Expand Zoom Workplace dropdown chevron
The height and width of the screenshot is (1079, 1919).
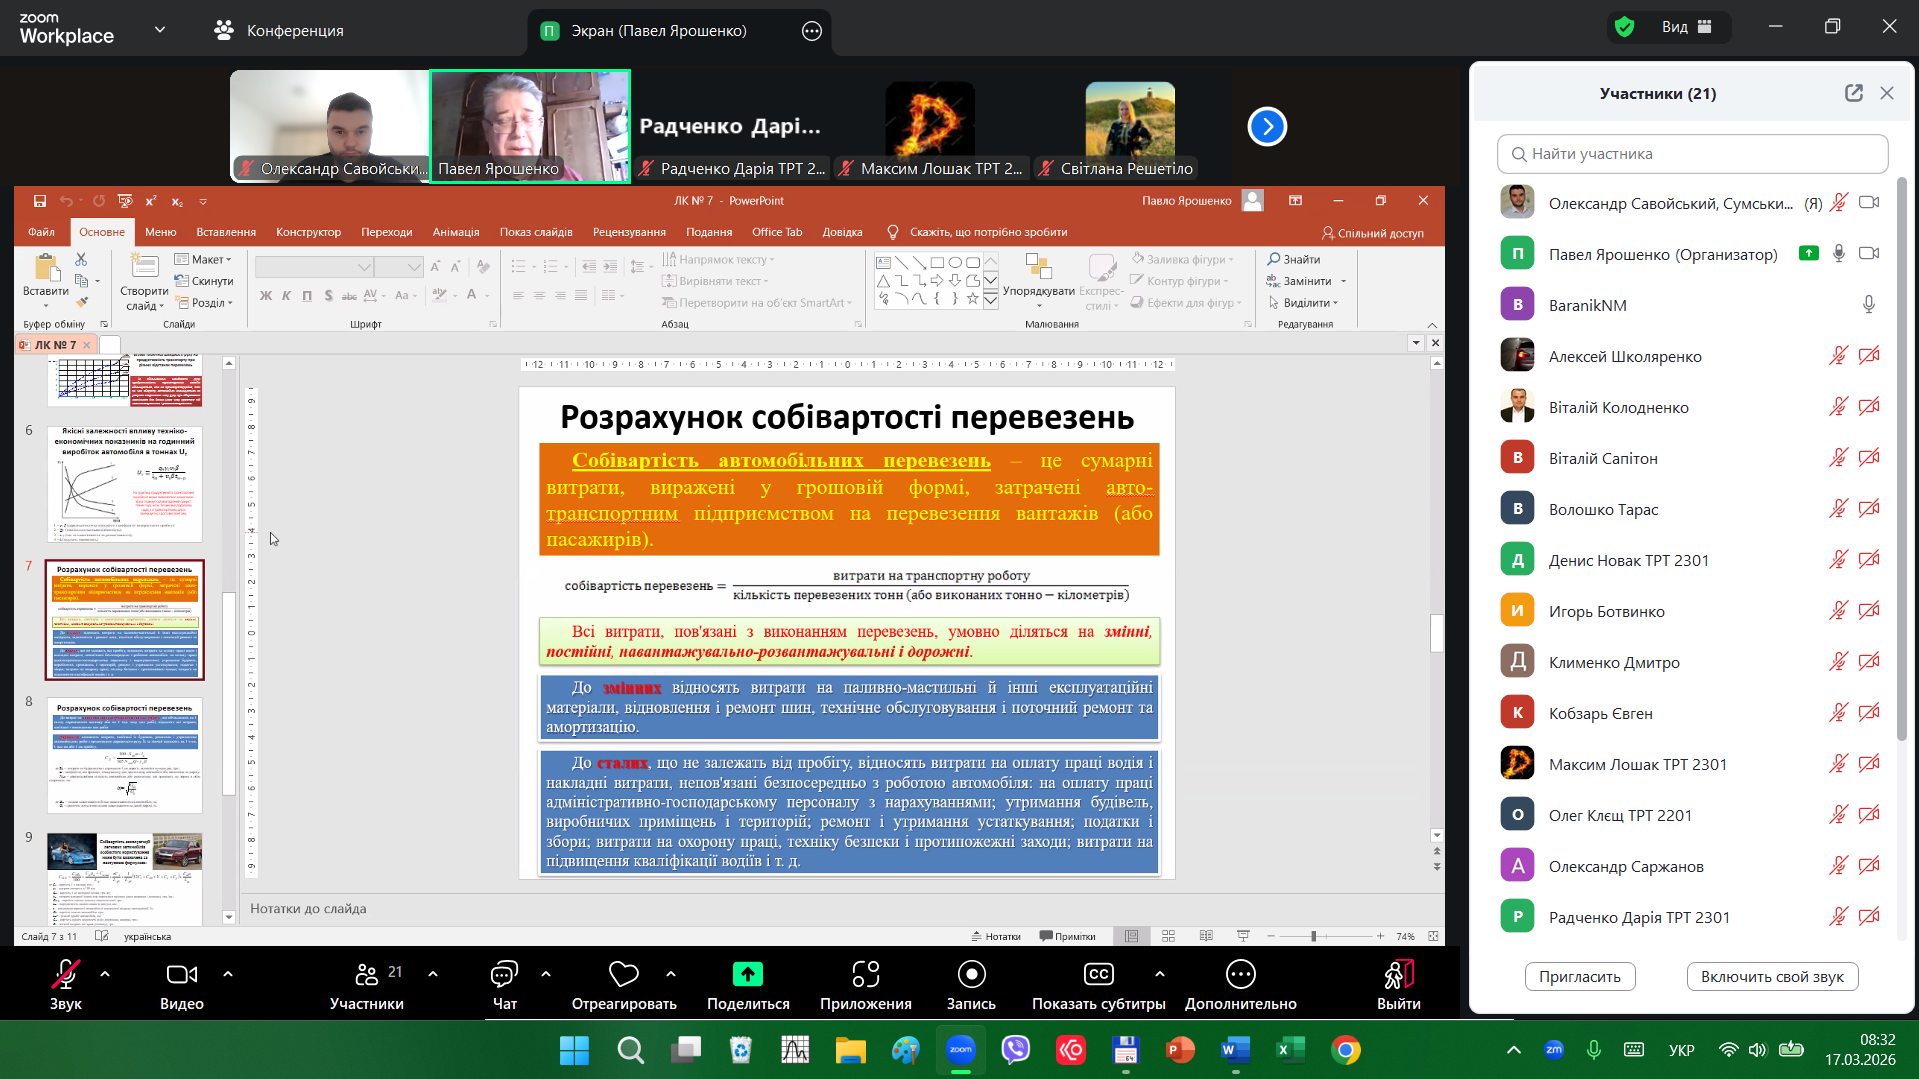click(x=160, y=30)
